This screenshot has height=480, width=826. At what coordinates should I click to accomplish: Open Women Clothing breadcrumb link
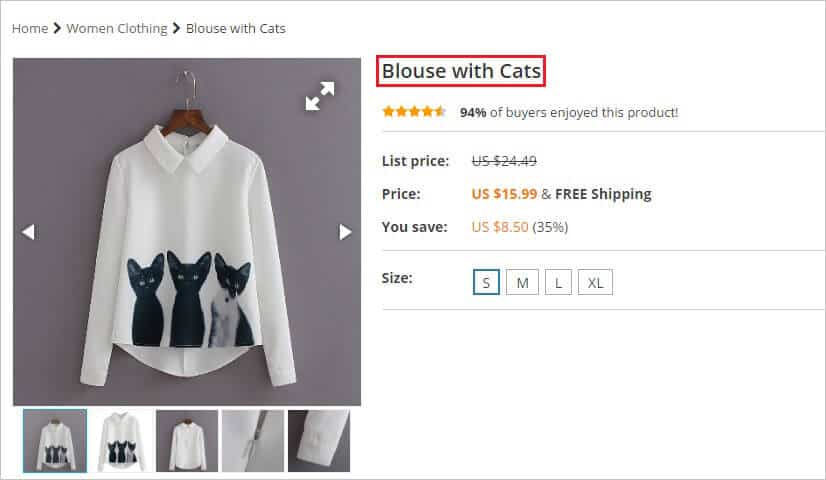pos(117,28)
